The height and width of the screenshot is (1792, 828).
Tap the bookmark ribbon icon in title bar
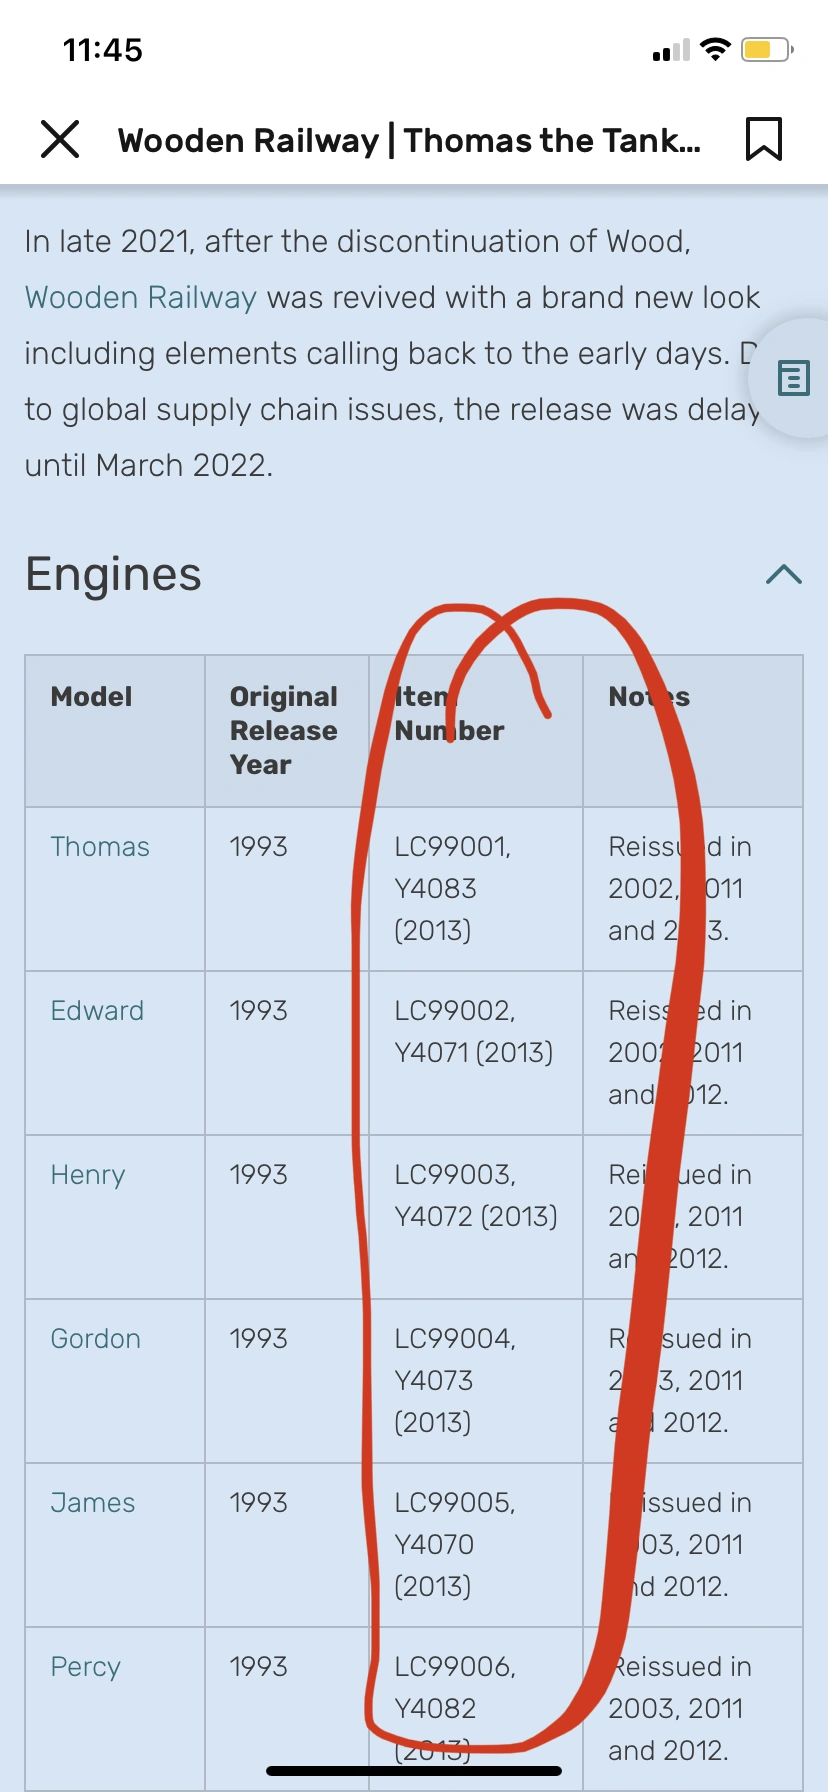(x=763, y=139)
